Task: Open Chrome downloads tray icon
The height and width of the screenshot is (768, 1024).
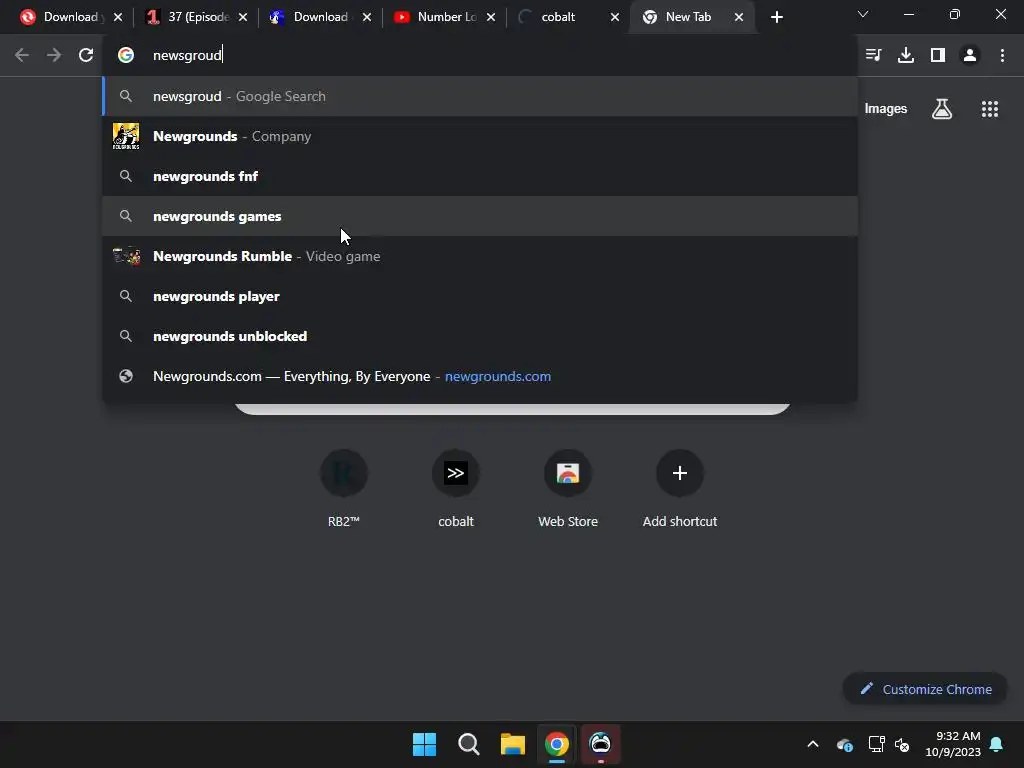Action: (906, 55)
